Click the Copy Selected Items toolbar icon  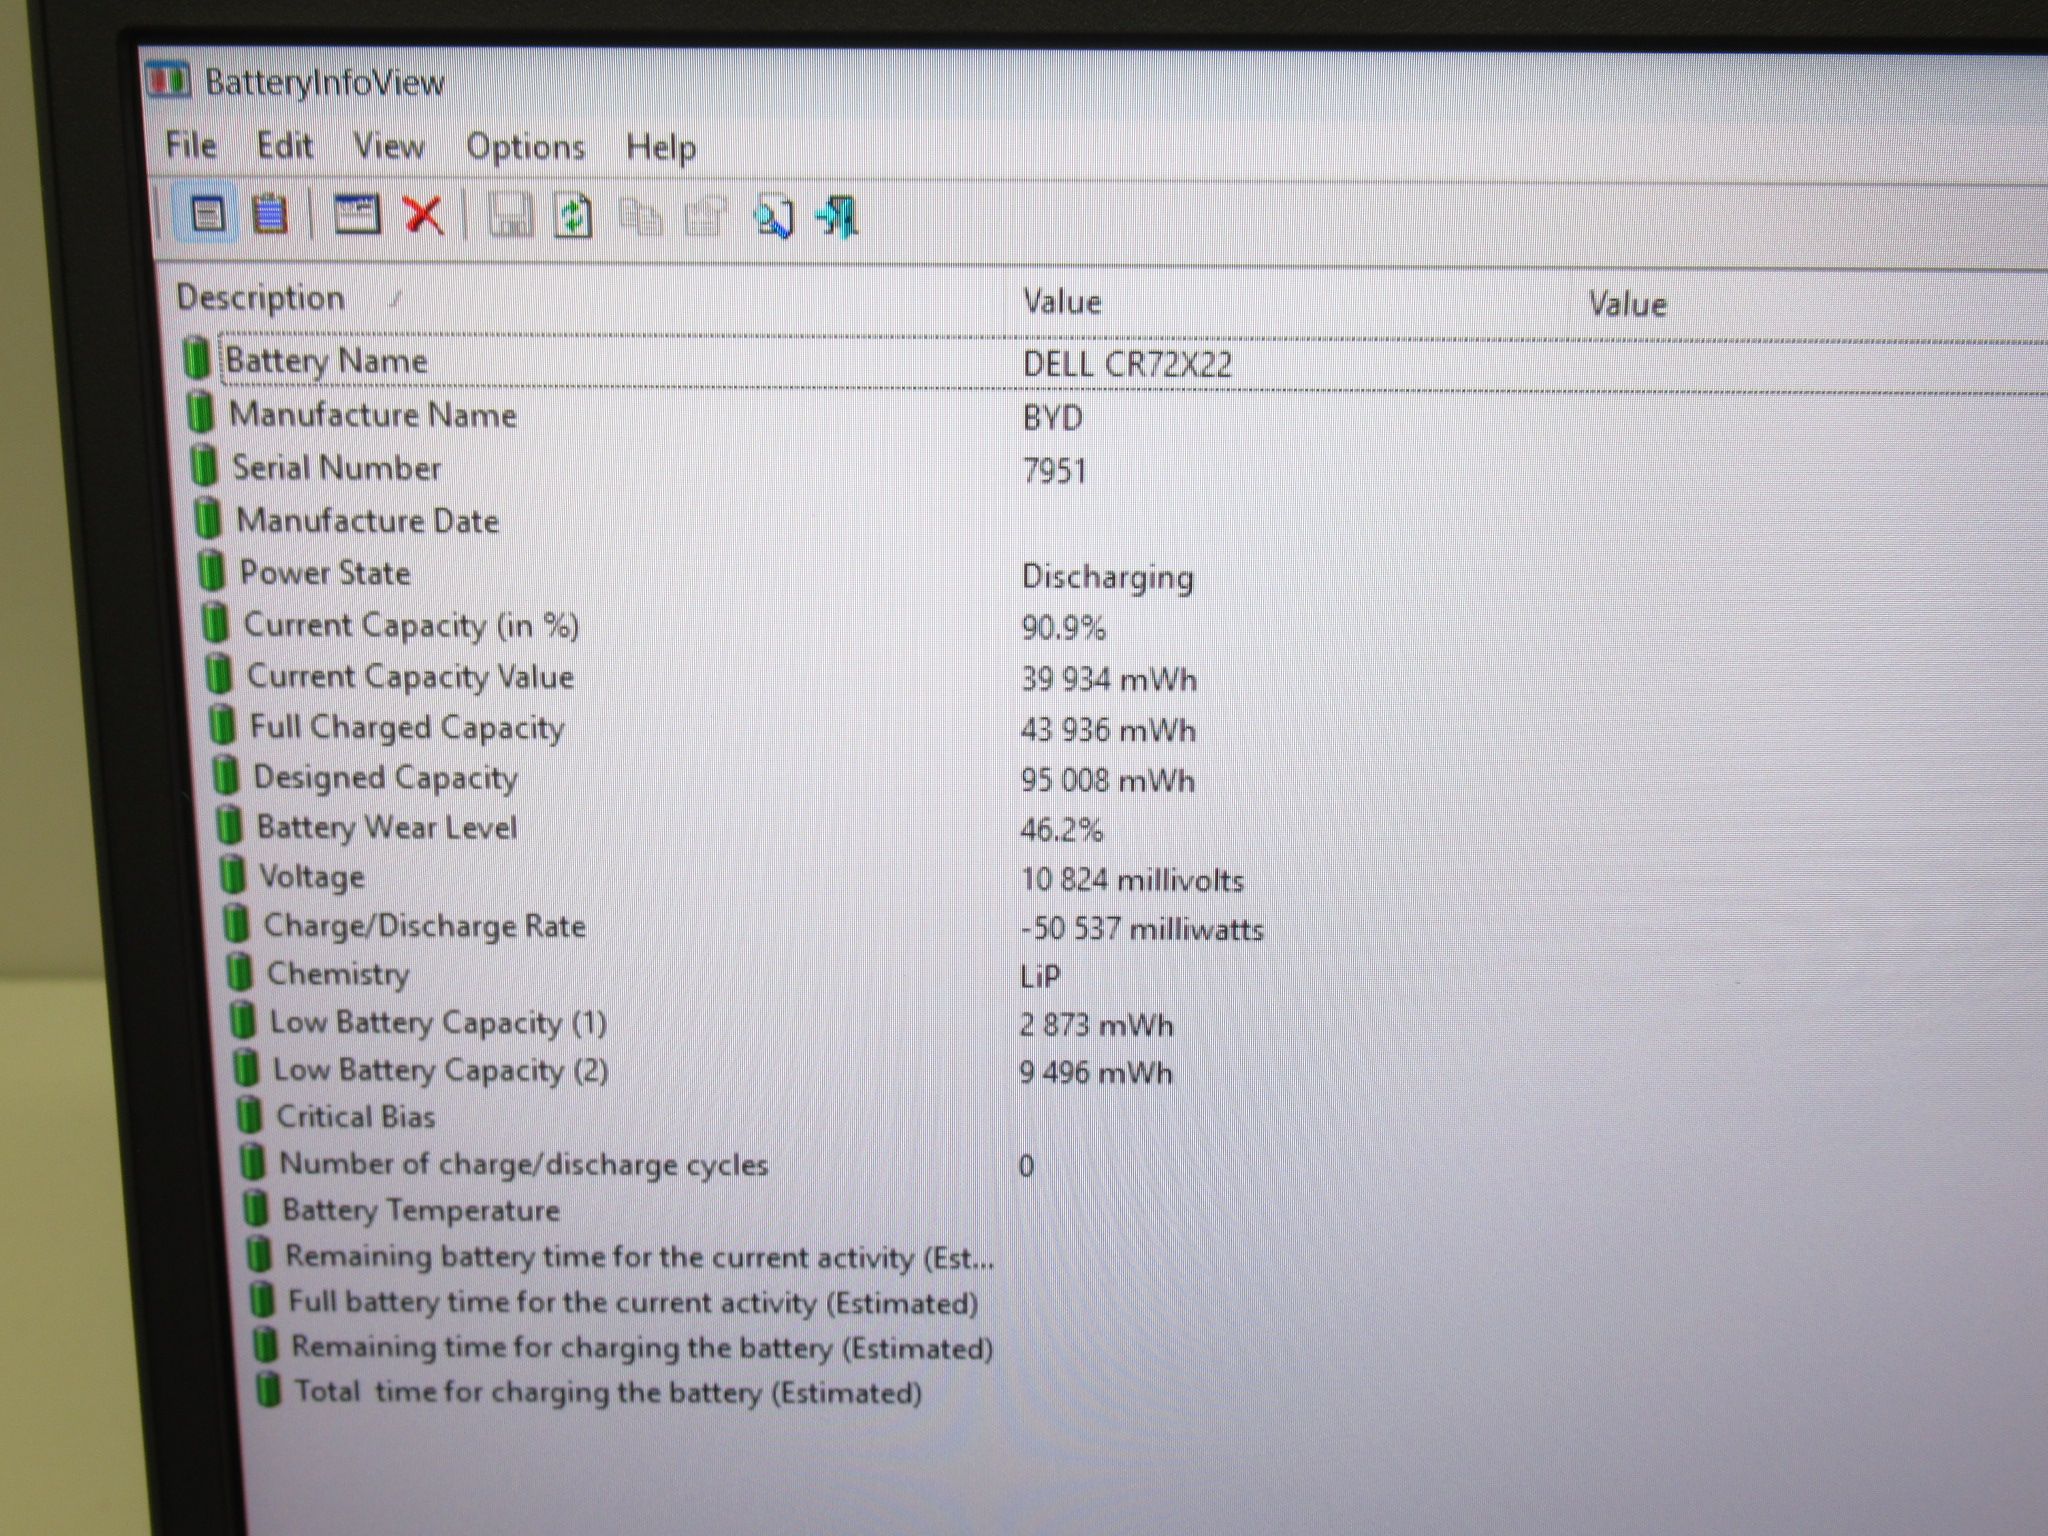[x=640, y=217]
